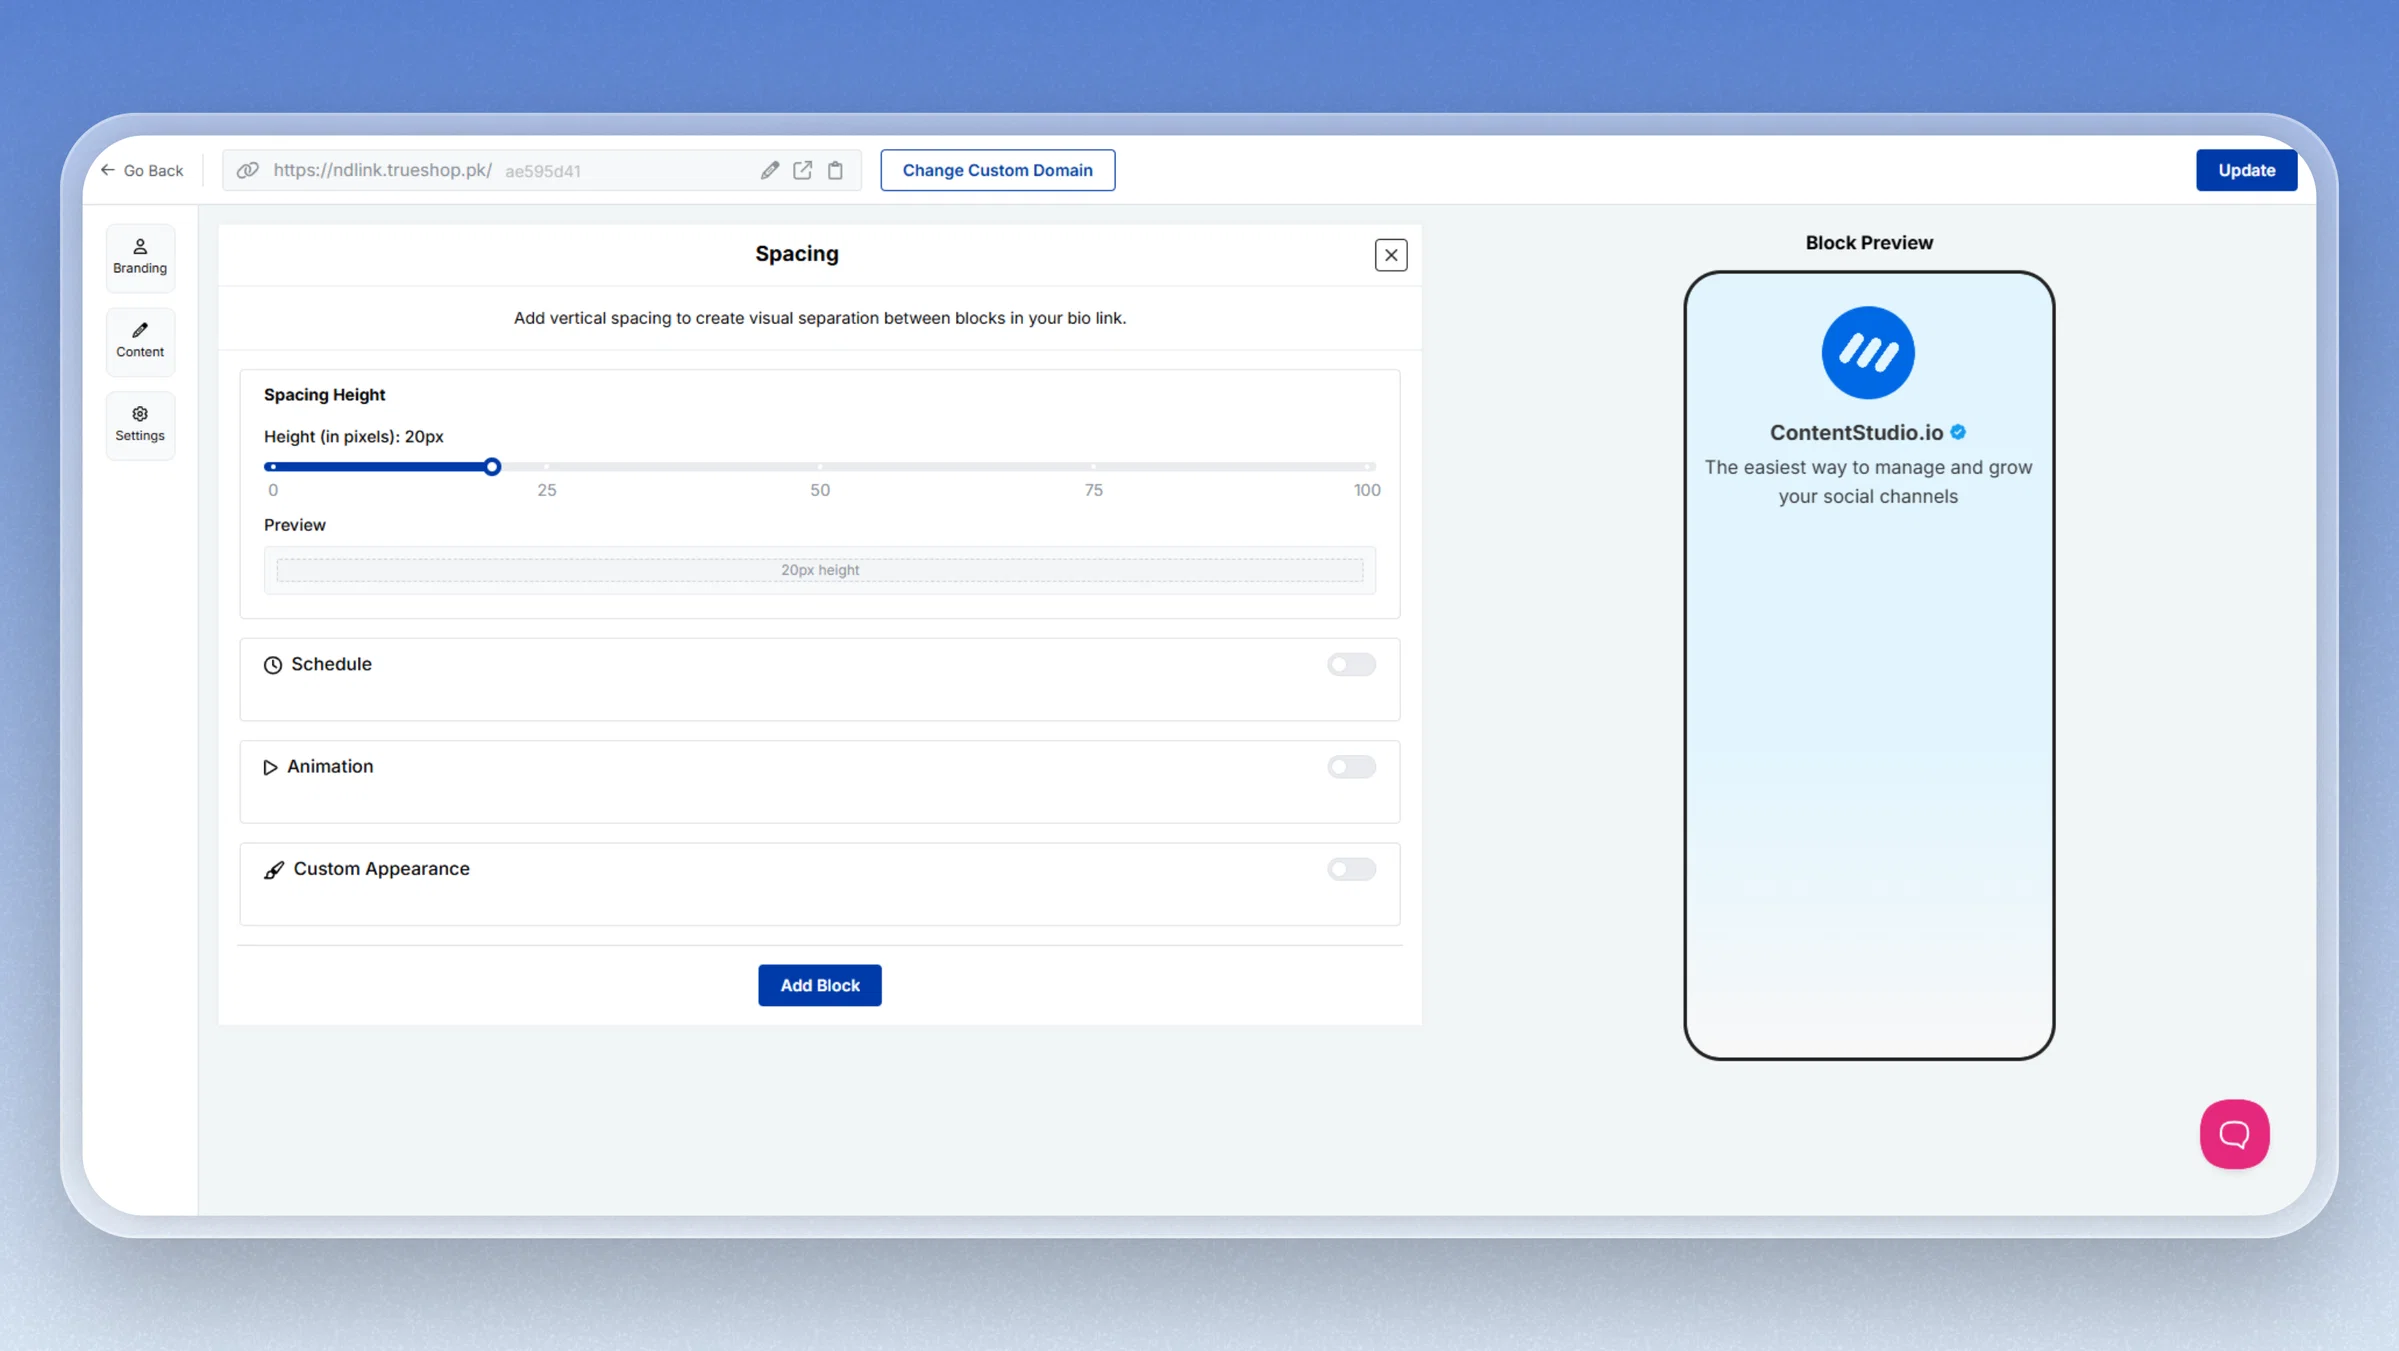Click the Animation section label
The width and height of the screenshot is (2399, 1351).
click(330, 766)
